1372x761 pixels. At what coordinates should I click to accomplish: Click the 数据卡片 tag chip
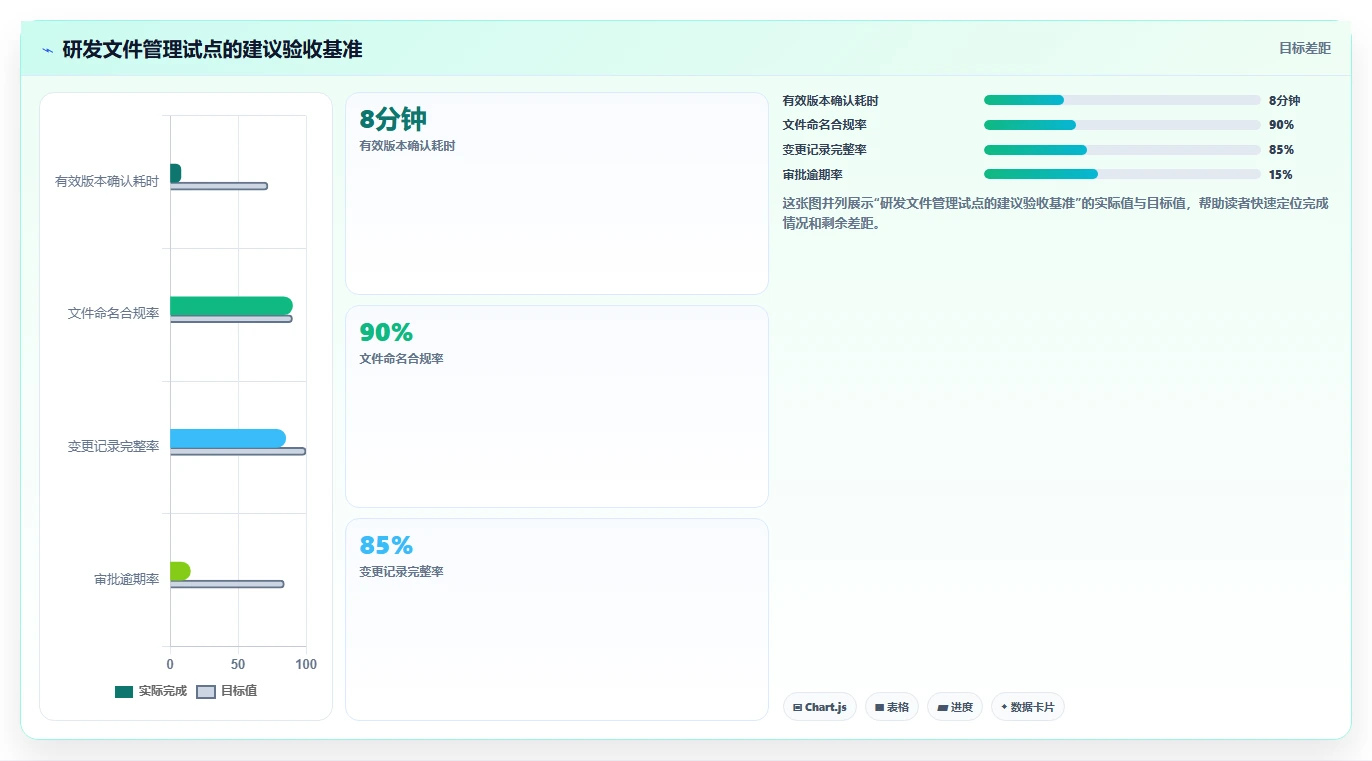[x=1028, y=707]
